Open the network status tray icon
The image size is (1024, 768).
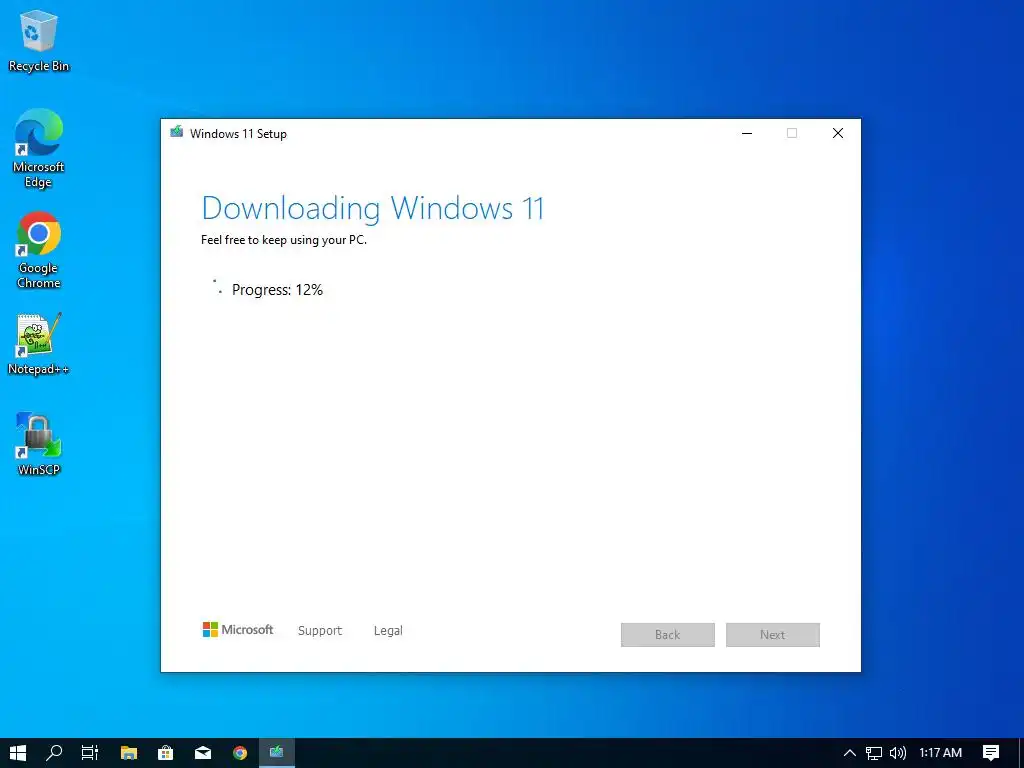point(874,753)
